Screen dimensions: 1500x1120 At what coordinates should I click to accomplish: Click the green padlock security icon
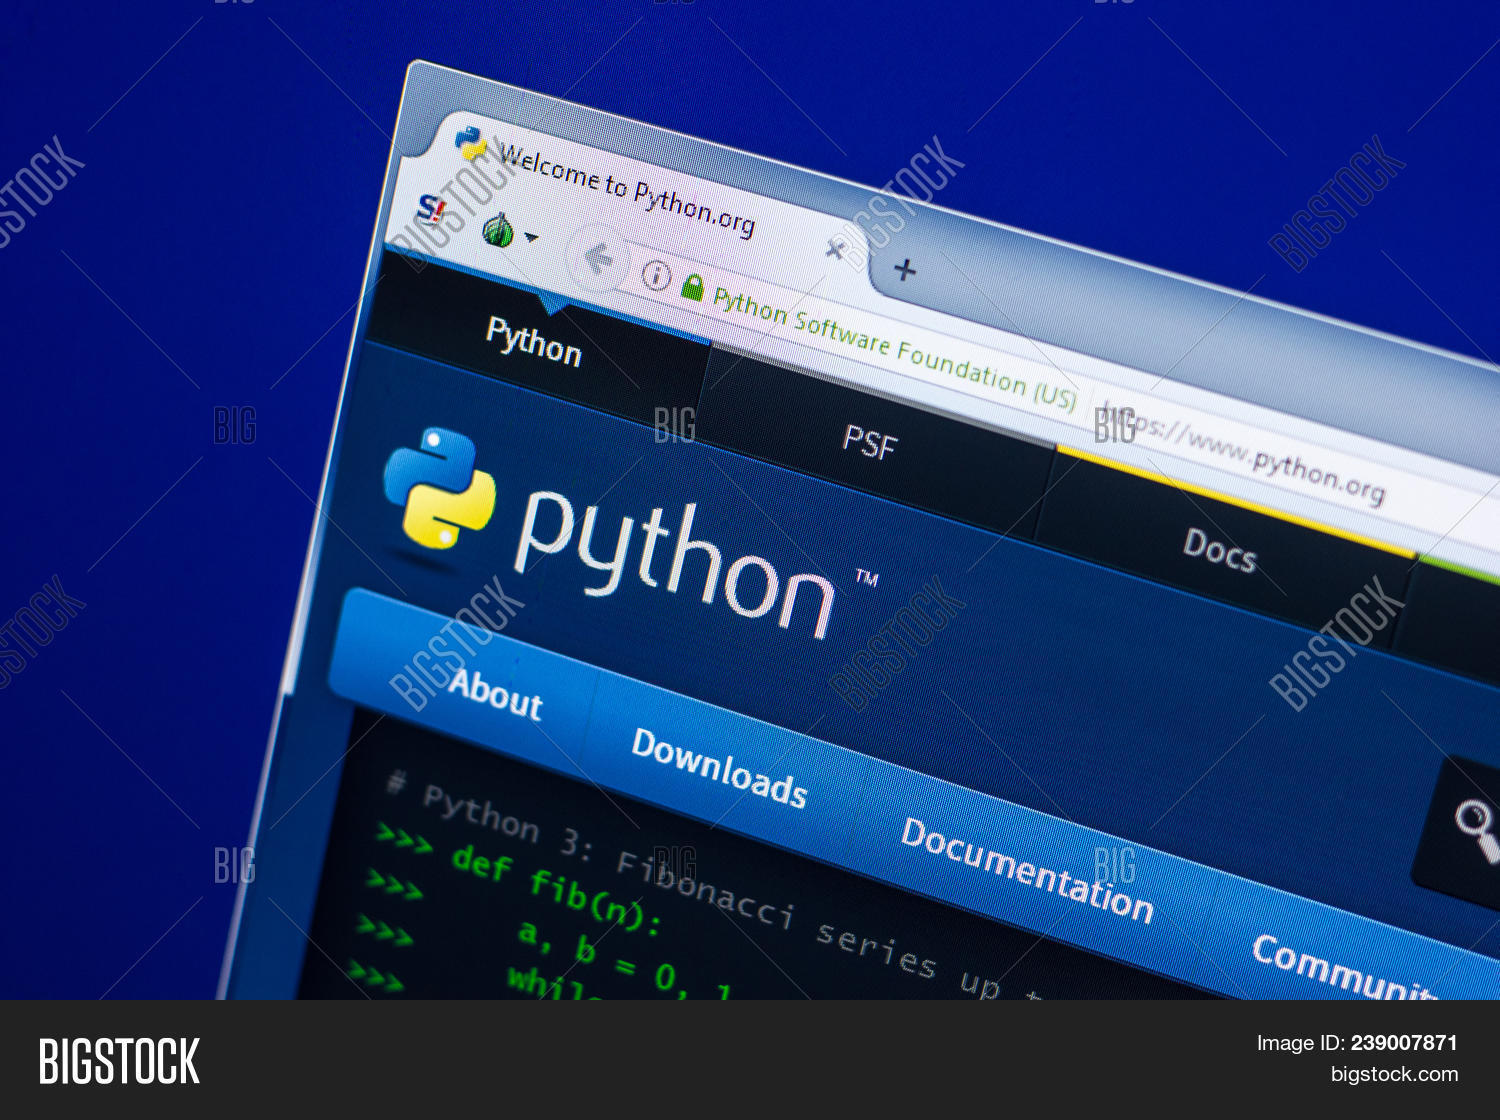pyautogui.click(x=691, y=288)
